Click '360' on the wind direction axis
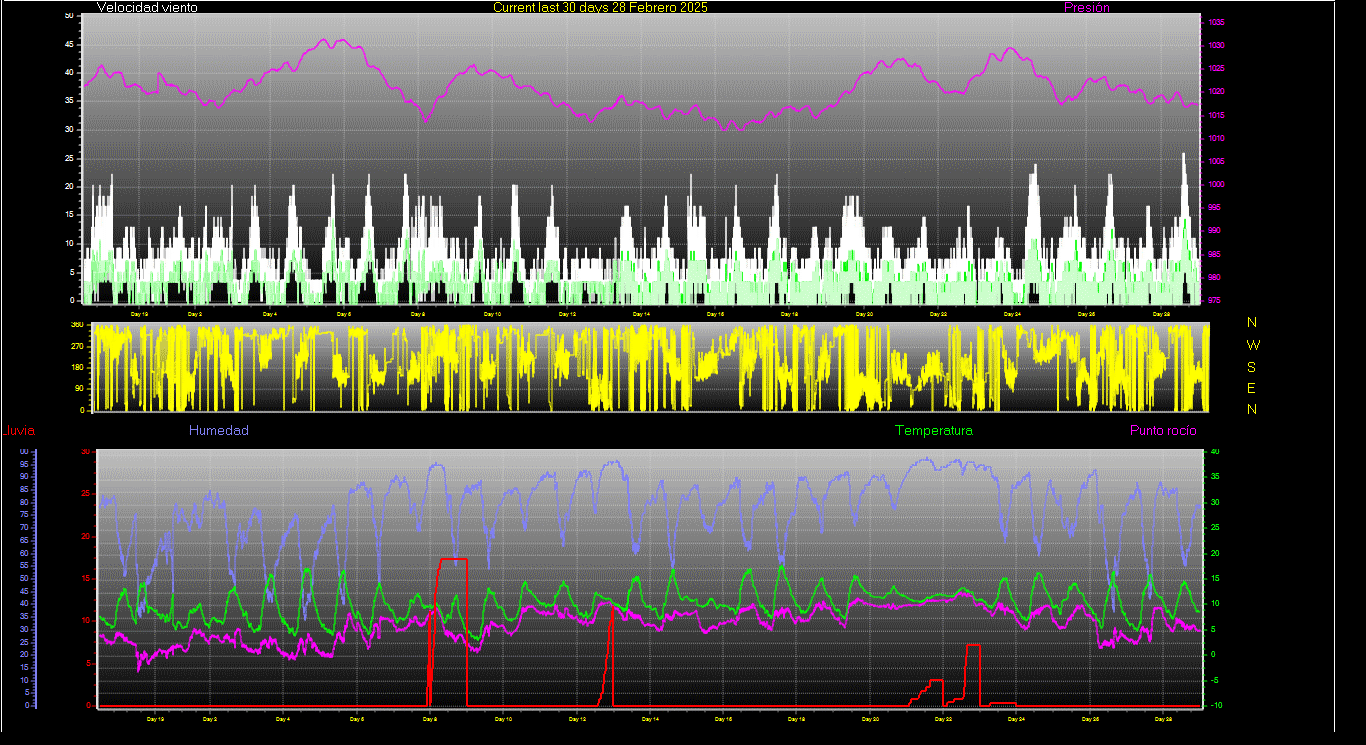The width and height of the screenshot is (1366, 745). point(77,325)
